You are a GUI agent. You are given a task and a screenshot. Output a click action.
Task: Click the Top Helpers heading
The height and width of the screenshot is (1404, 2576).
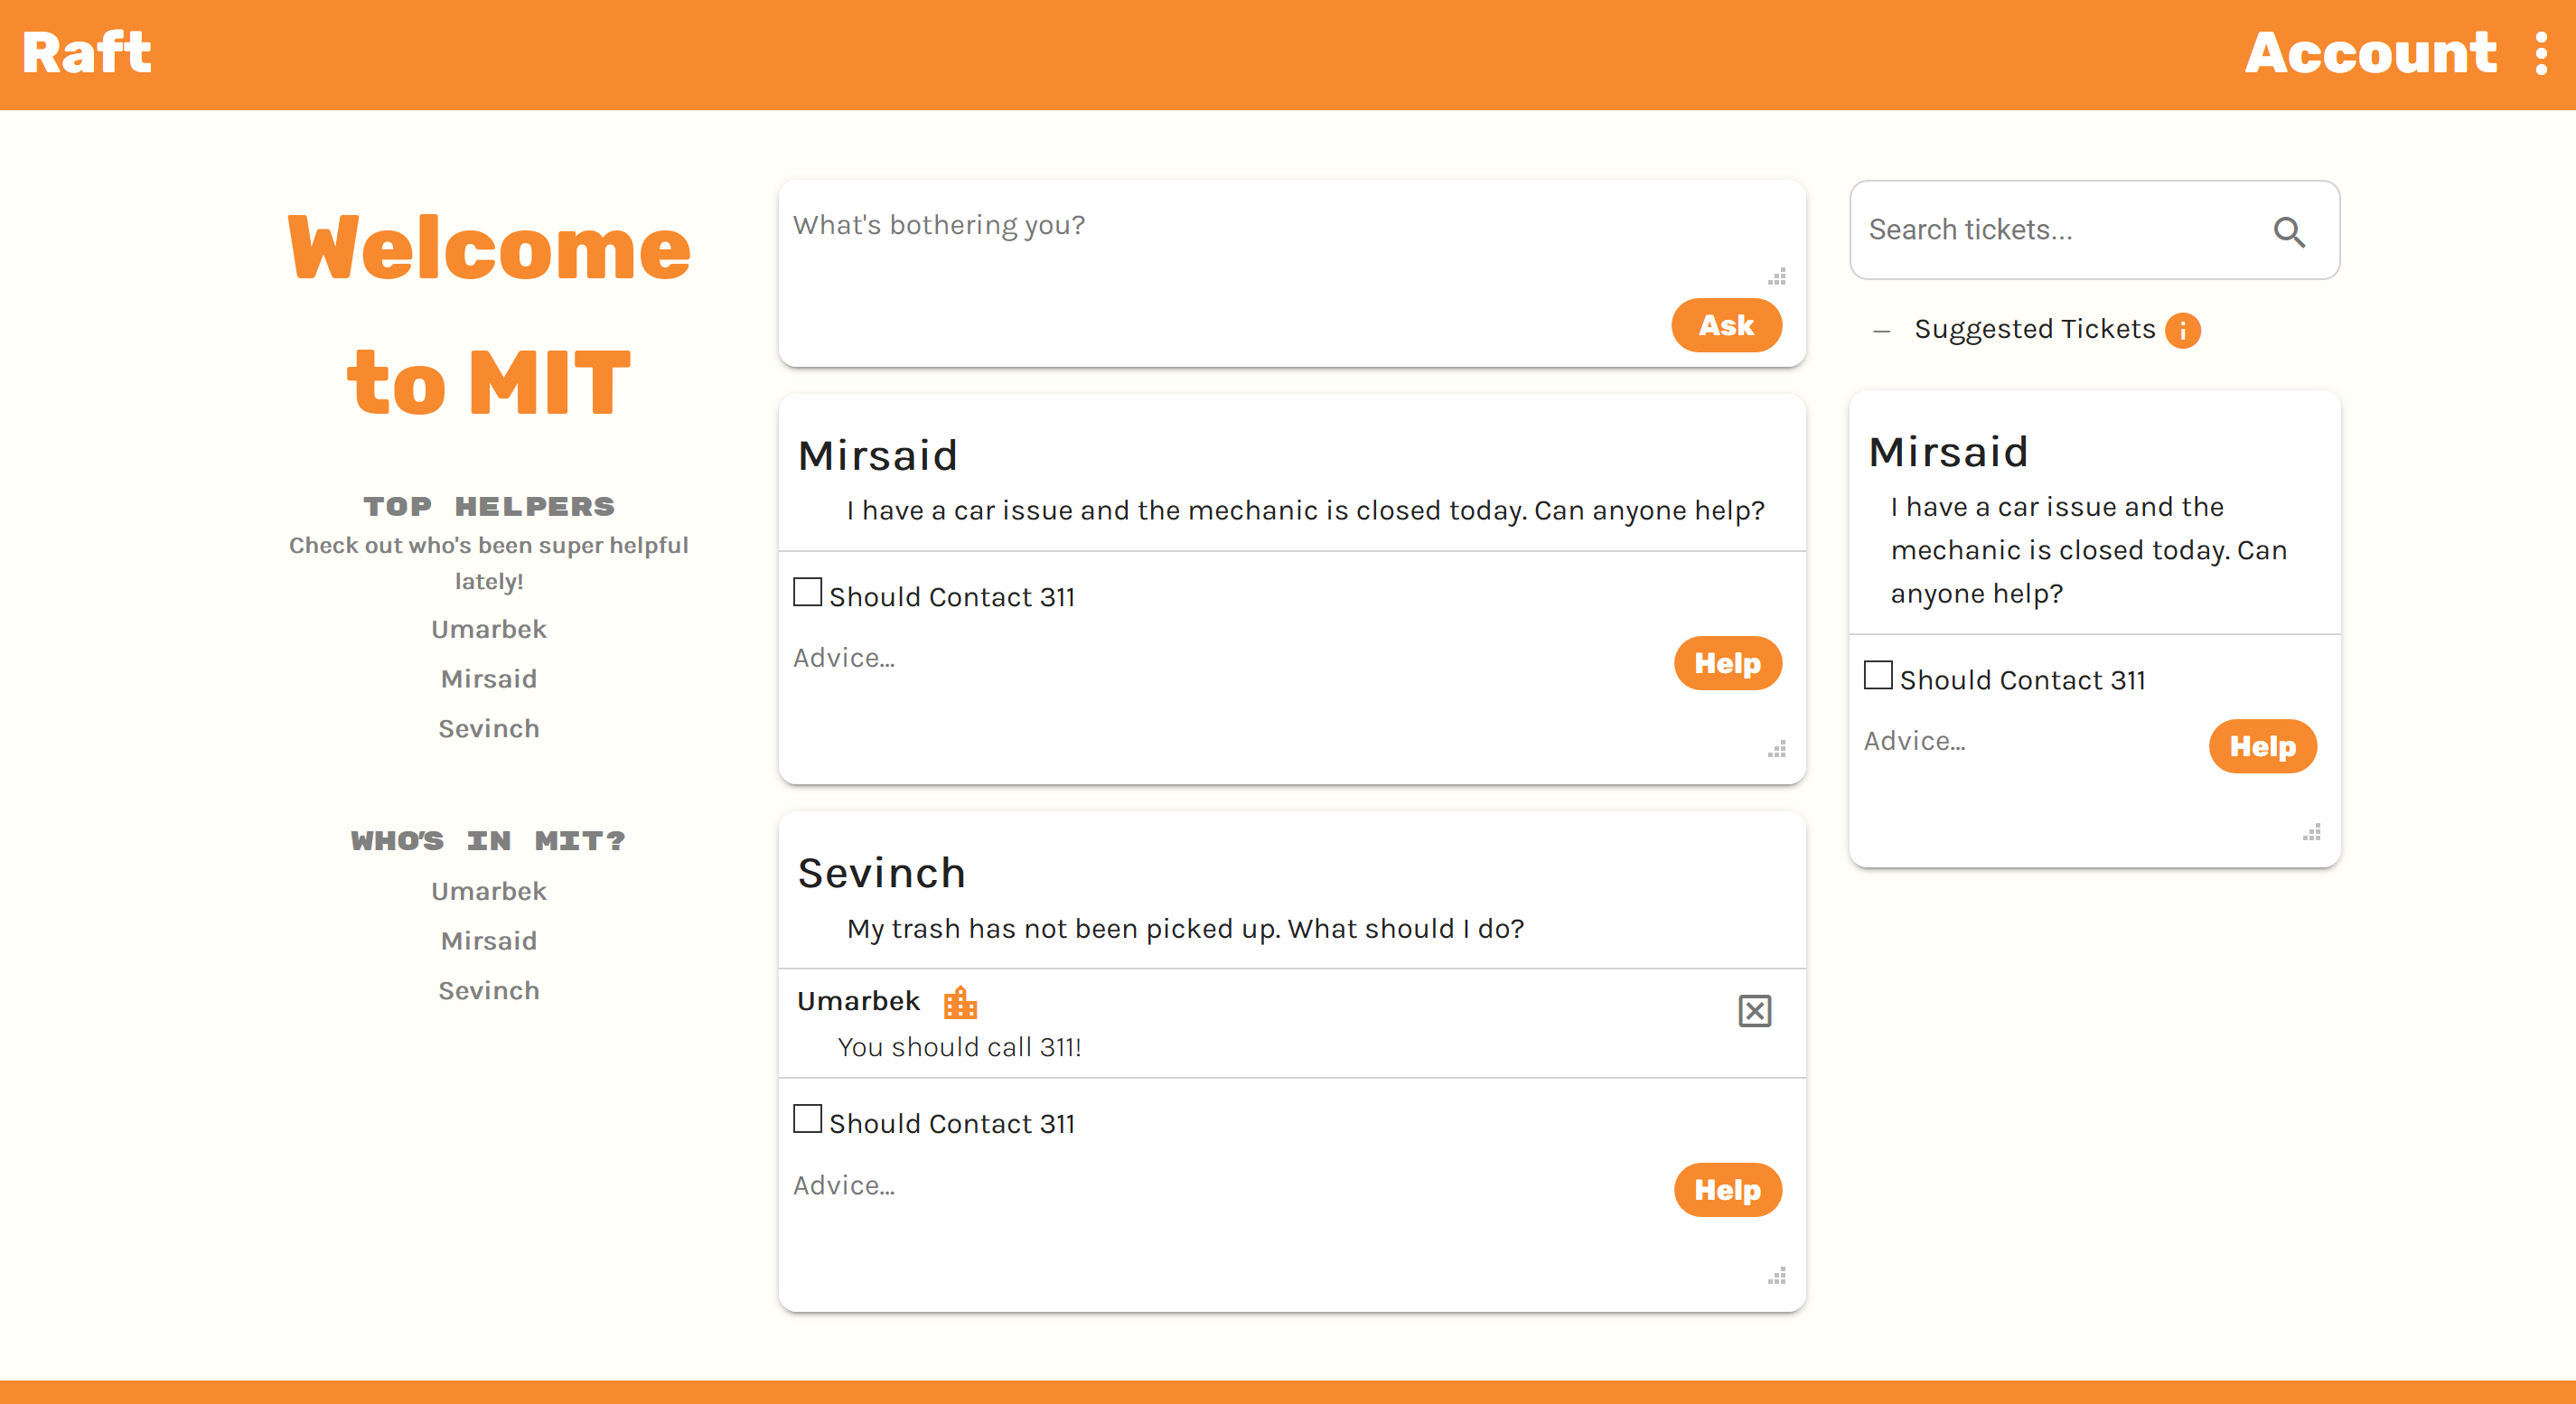click(x=489, y=507)
